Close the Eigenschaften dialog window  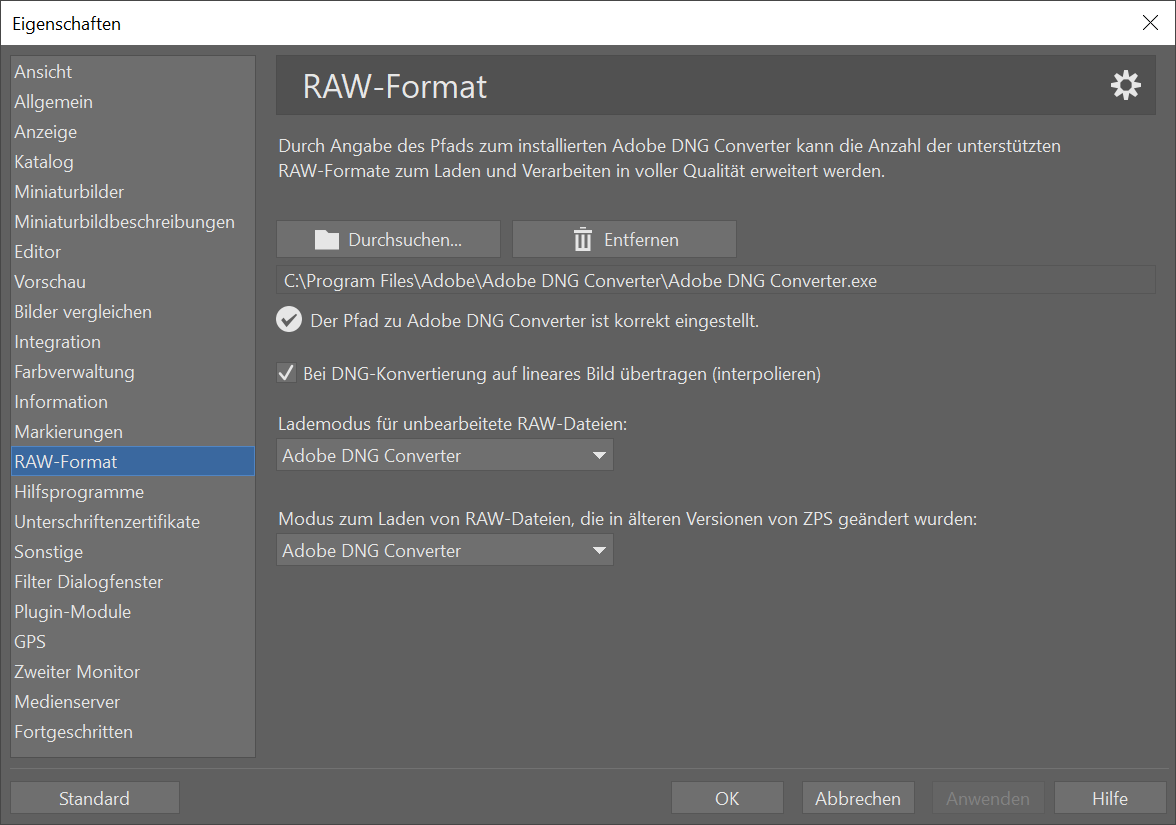(1150, 23)
